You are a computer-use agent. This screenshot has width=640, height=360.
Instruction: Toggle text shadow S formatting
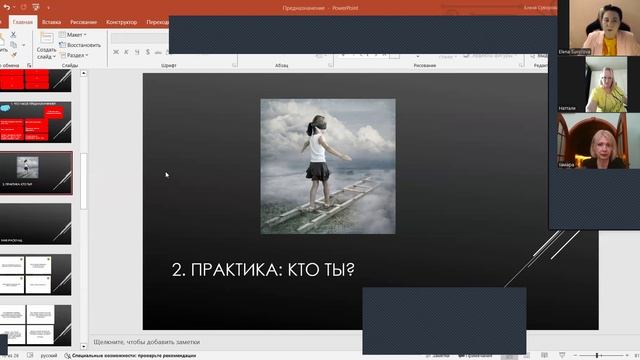pyautogui.click(x=148, y=52)
